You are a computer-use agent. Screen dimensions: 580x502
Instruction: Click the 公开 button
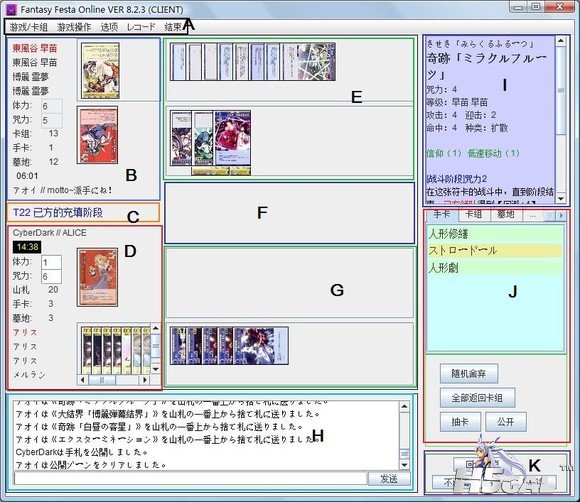[x=506, y=422]
